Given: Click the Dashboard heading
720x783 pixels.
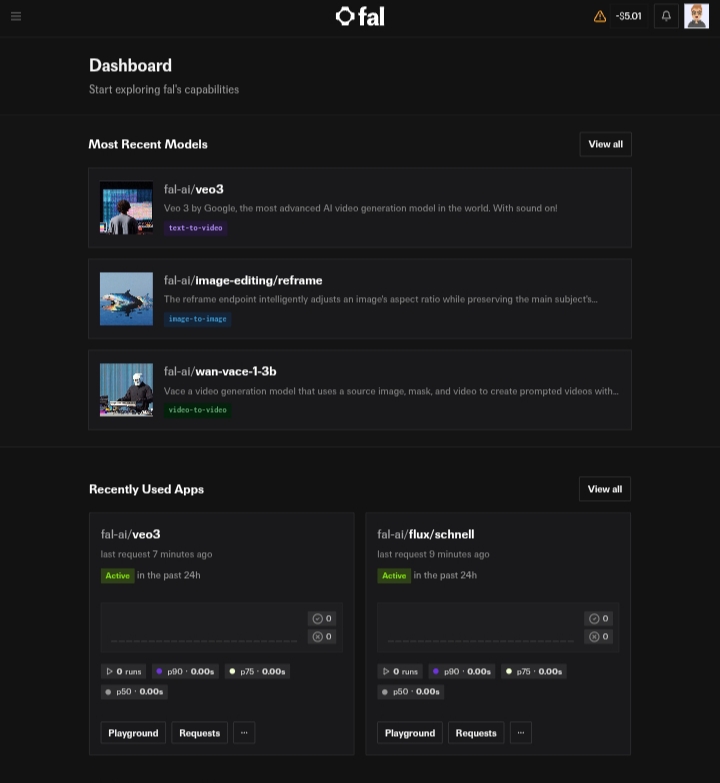Looking at the screenshot, I should 130,65.
